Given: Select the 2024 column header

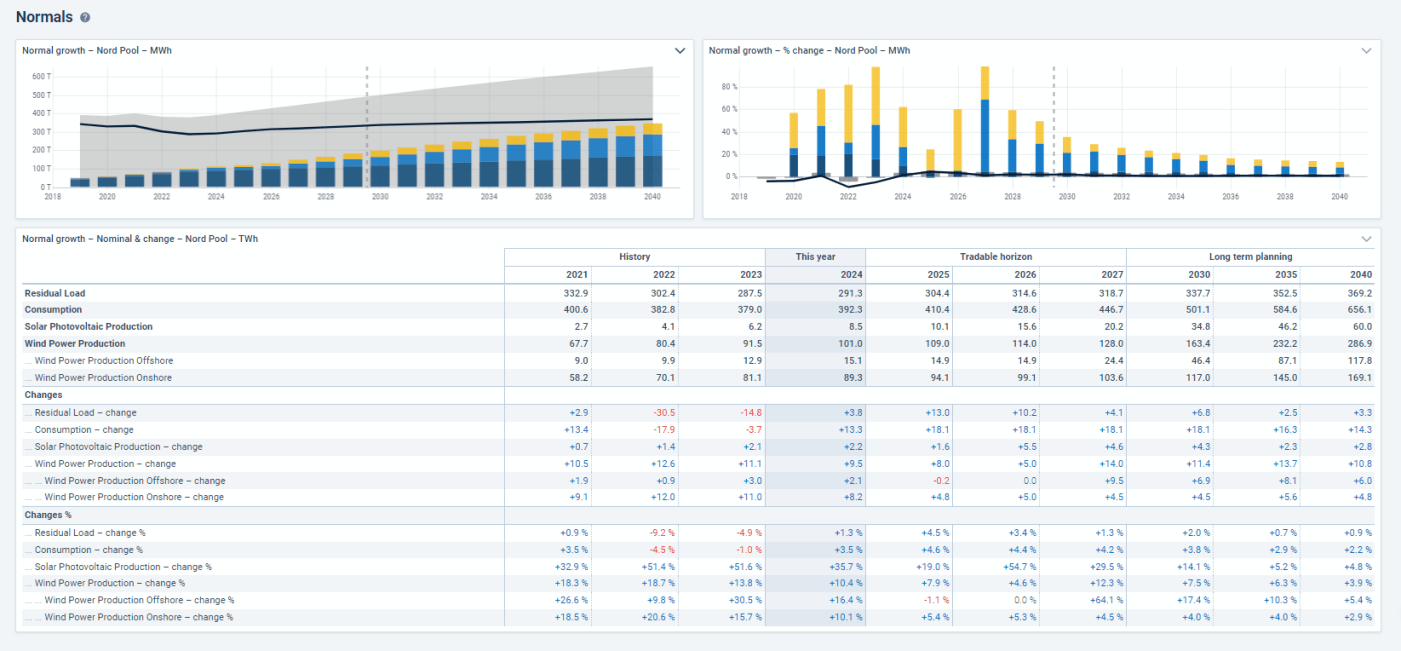Looking at the screenshot, I should (851, 274).
